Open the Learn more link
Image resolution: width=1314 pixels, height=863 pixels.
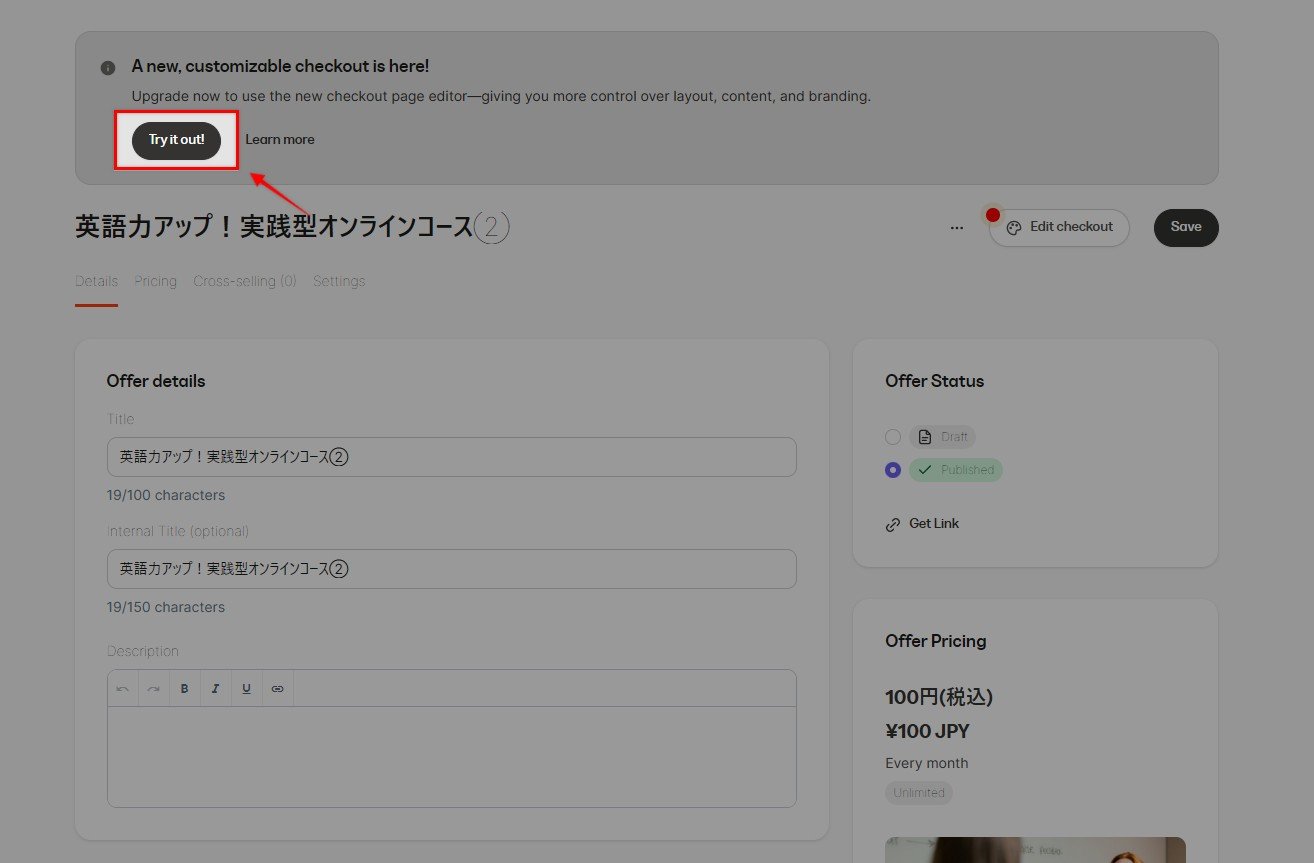click(x=280, y=140)
